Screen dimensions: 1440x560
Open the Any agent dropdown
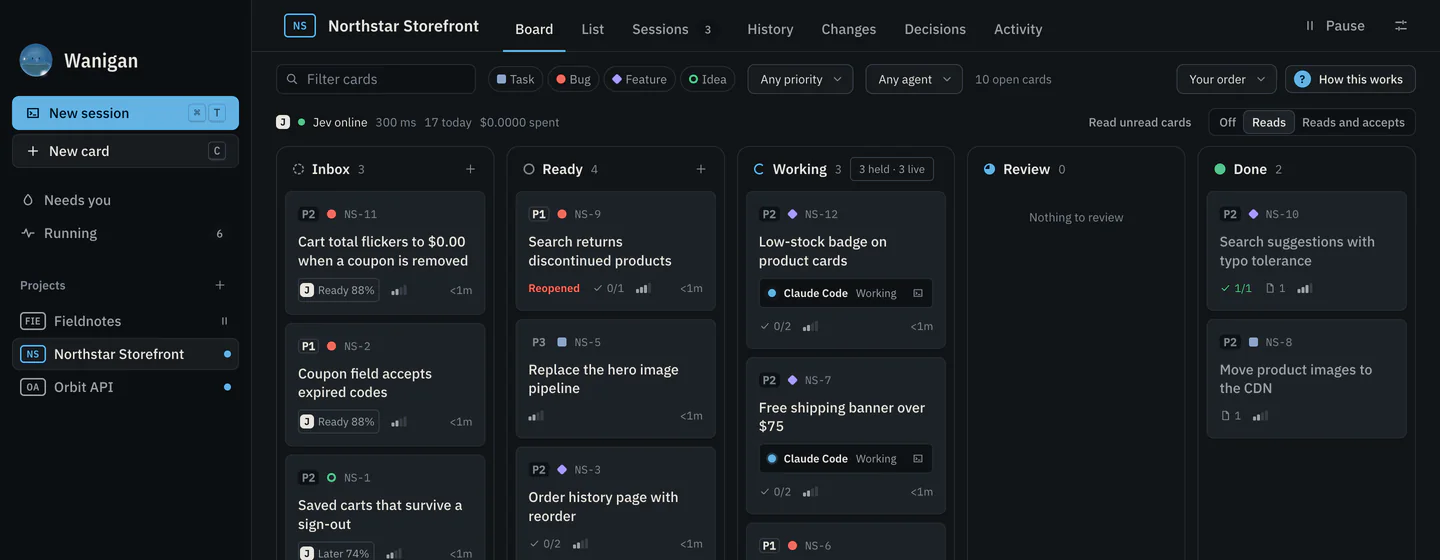pyautogui.click(x=914, y=79)
